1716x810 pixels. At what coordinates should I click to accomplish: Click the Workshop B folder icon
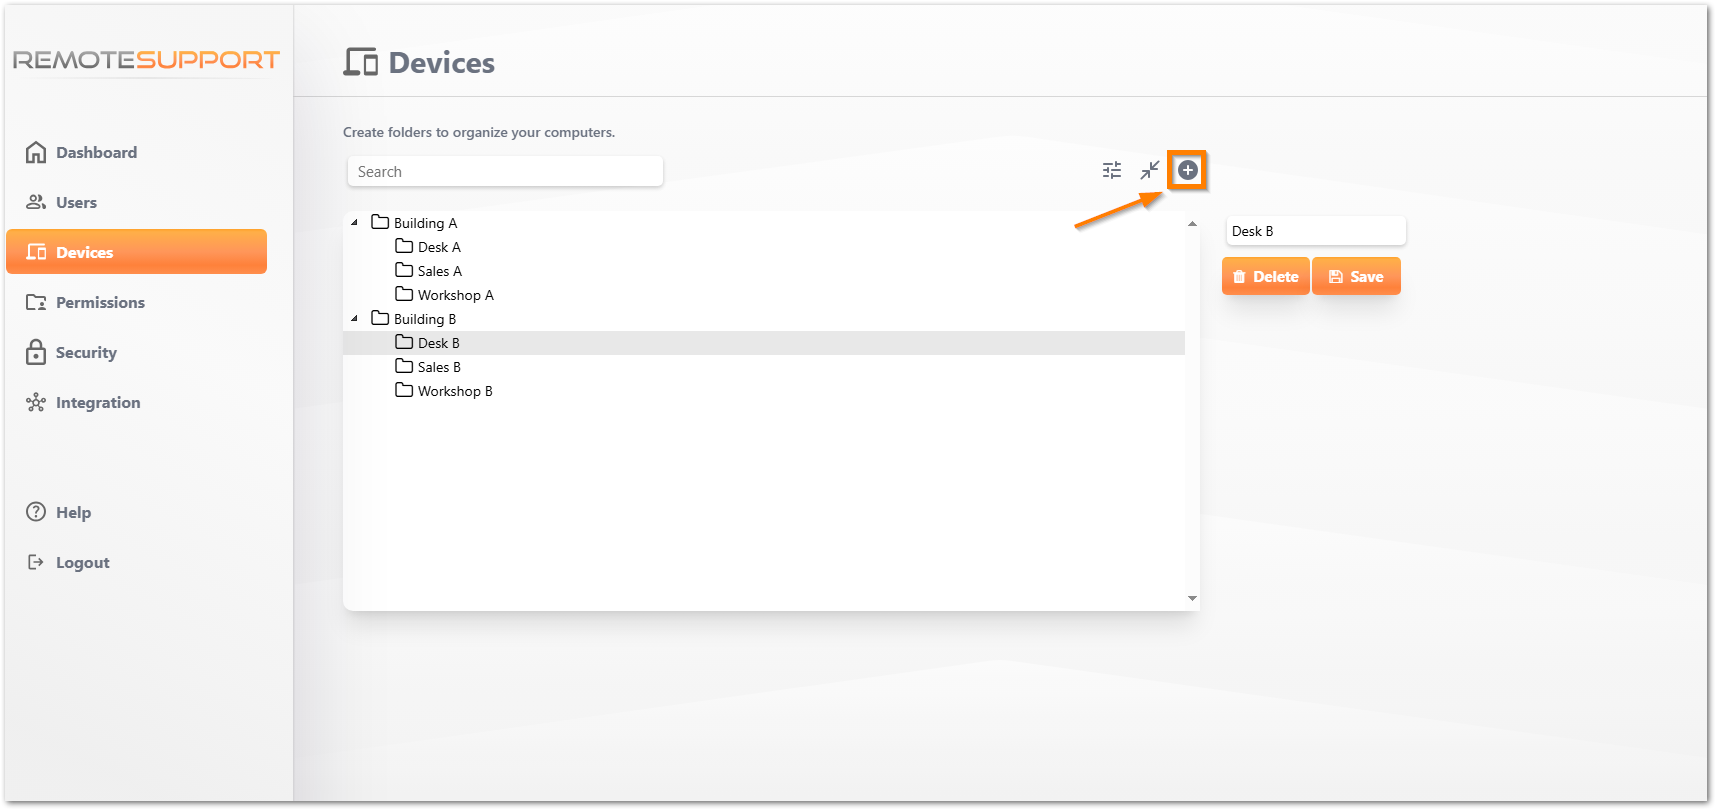point(404,390)
